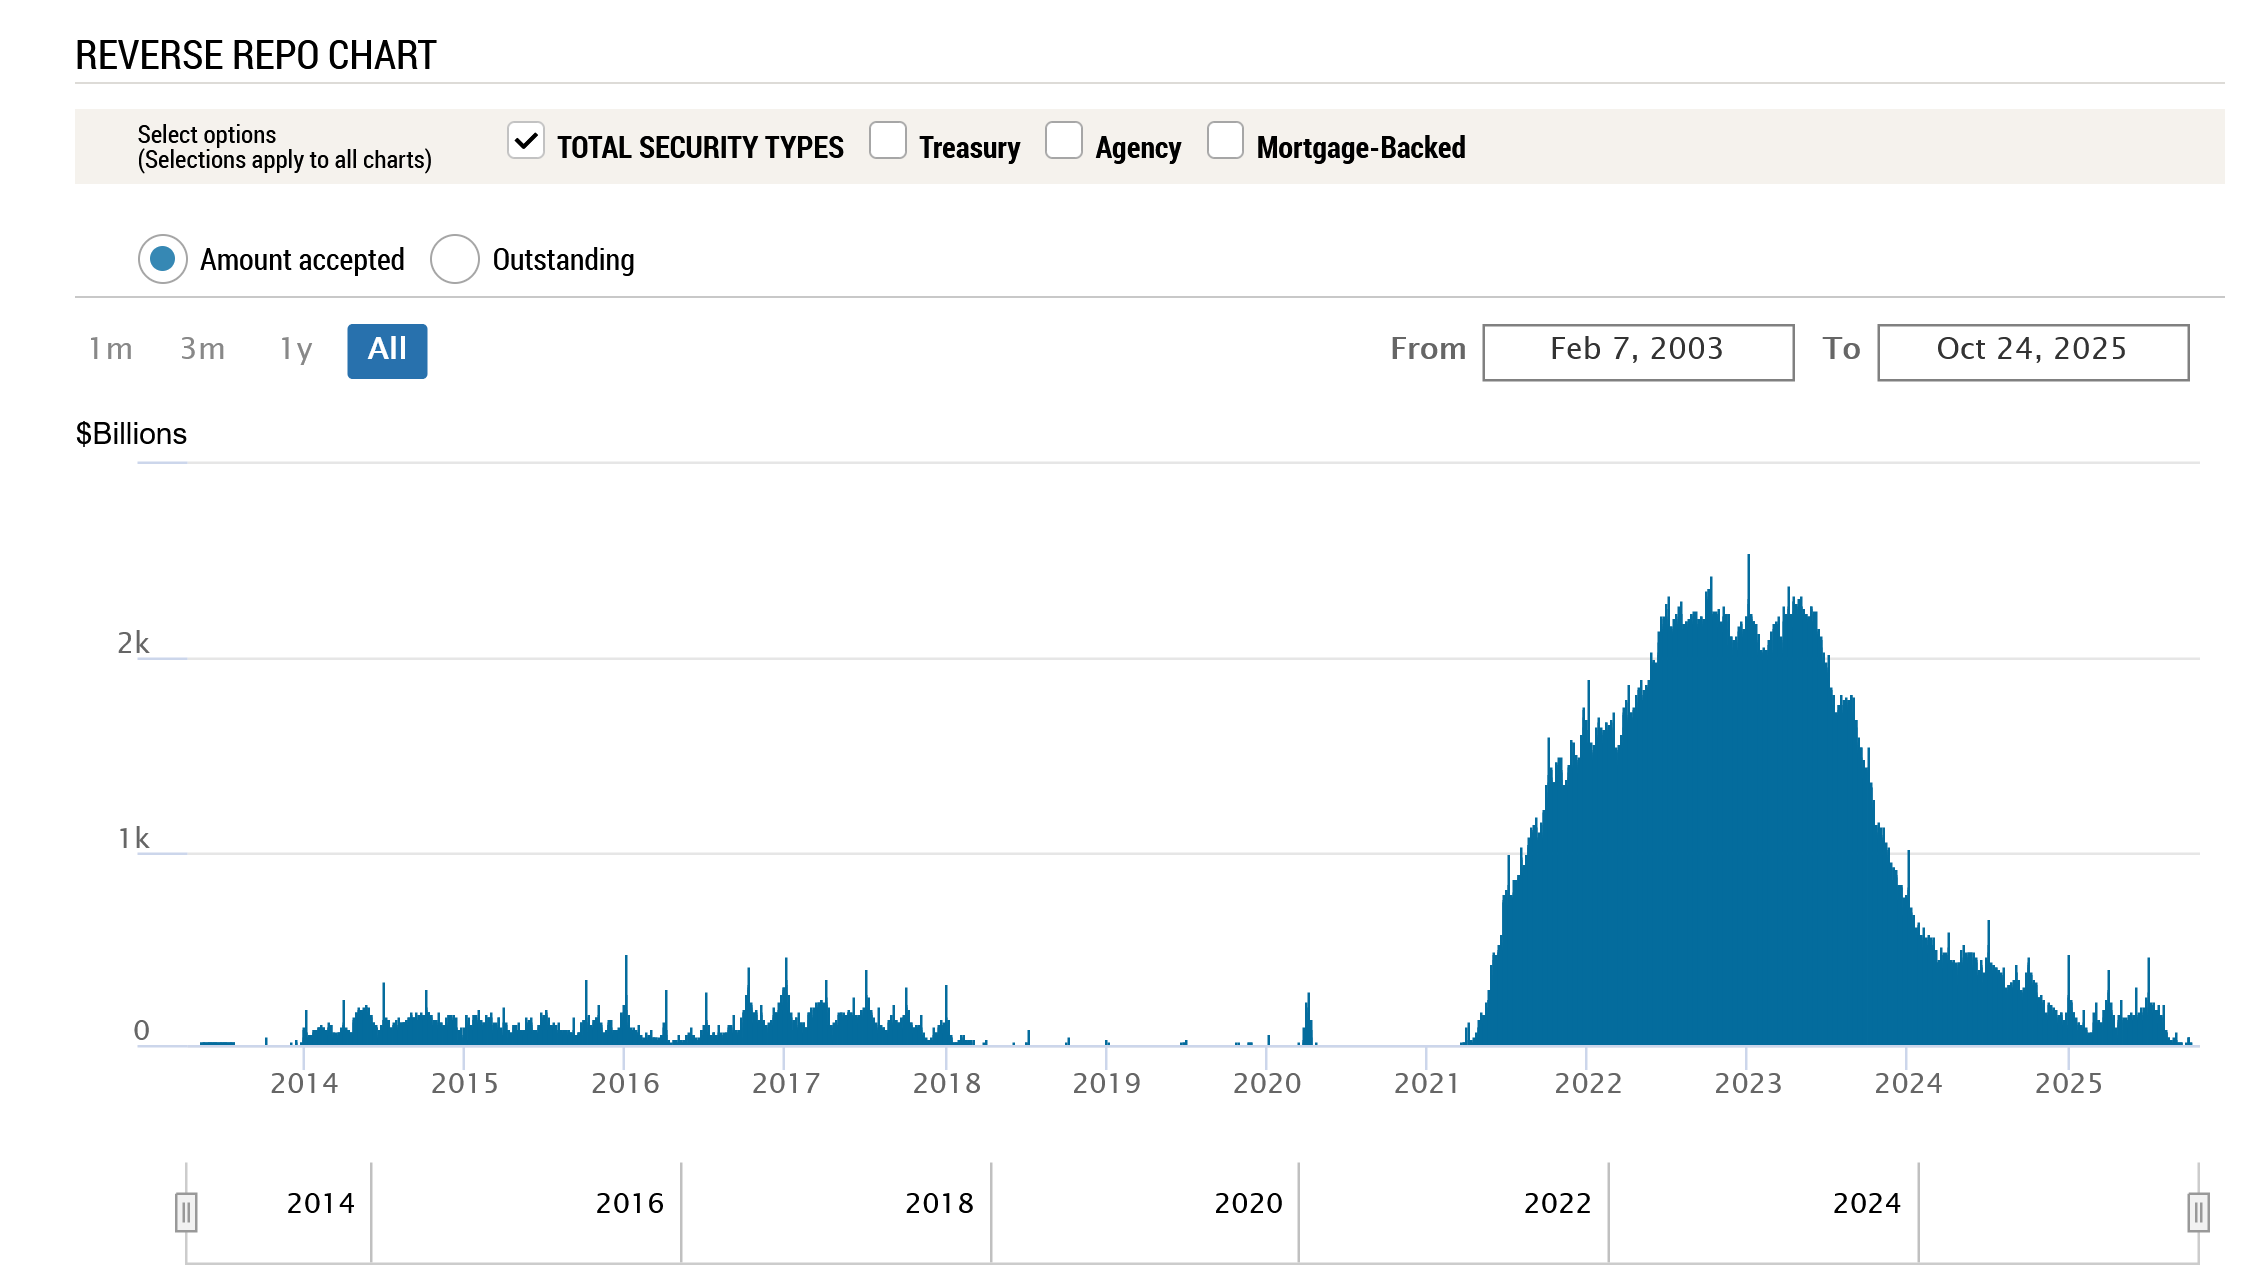The image size is (2260, 1270).
Task: Set the chart zoom to 1y
Action: point(296,349)
